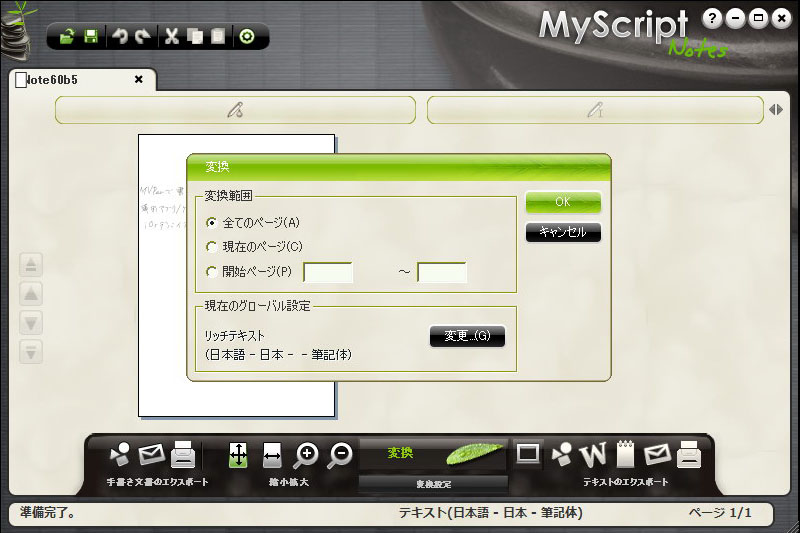The height and width of the screenshot is (533, 800).
Task: Select 現在のページ(C) radio option
Action: [x=254, y=246]
